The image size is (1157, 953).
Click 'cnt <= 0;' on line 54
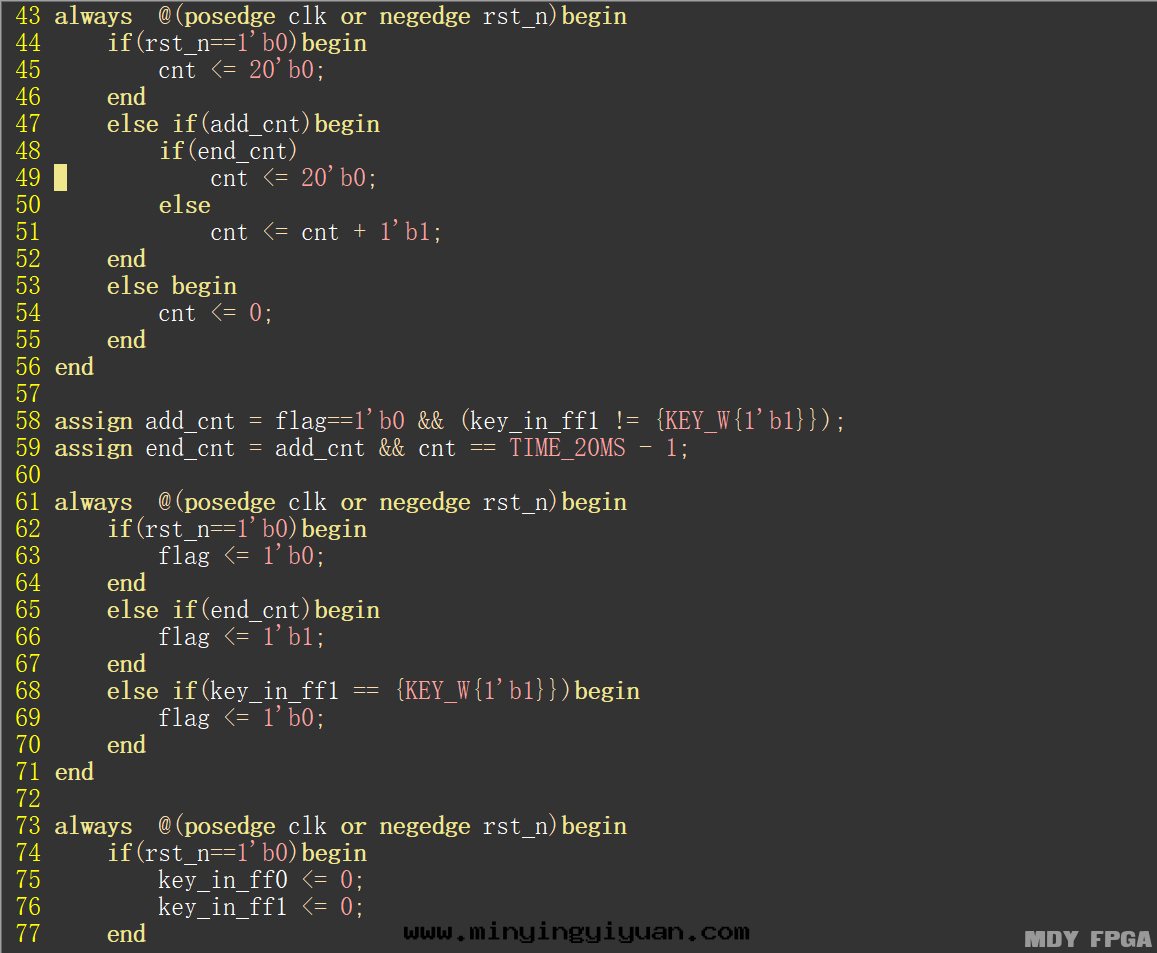pyautogui.click(x=215, y=313)
